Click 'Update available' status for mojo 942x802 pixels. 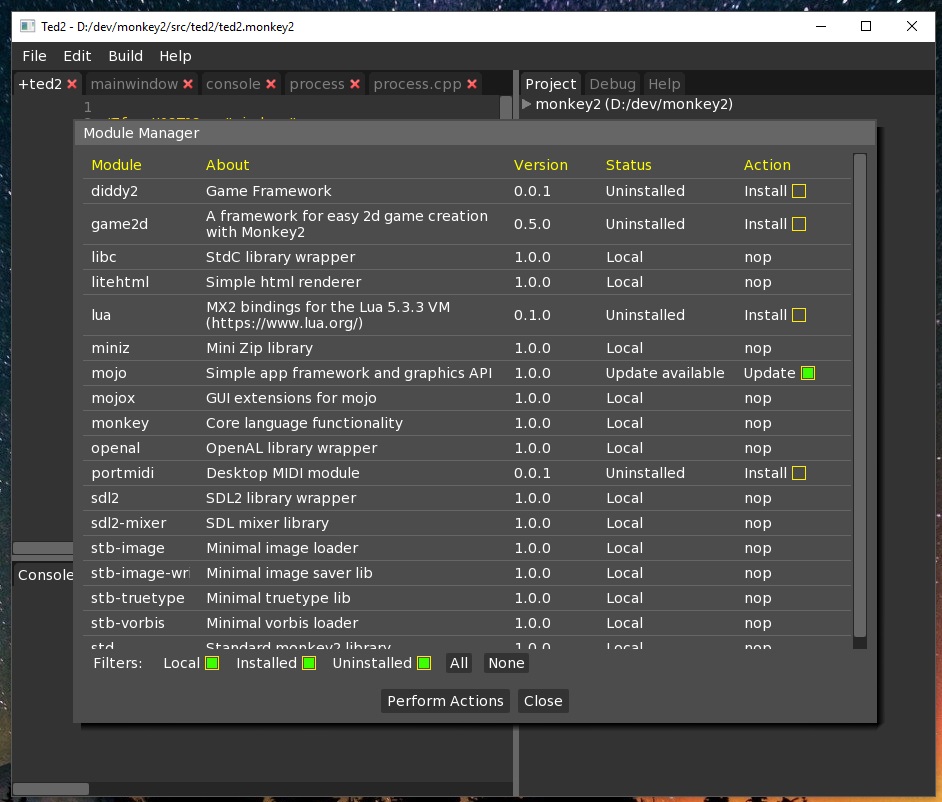[664, 373]
